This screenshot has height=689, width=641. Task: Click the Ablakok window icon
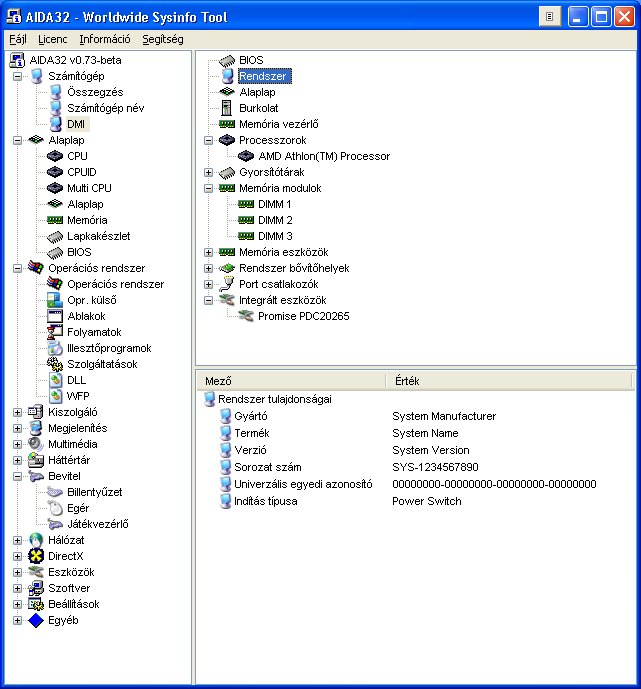[x=55, y=316]
